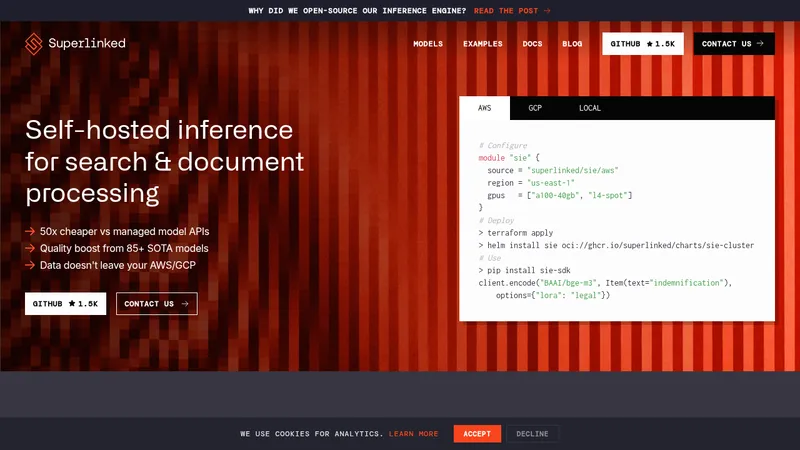Click arrow bullet beside Data doesn't leave line
Image resolution: width=800 pixels, height=450 pixels.
(30, 265)
